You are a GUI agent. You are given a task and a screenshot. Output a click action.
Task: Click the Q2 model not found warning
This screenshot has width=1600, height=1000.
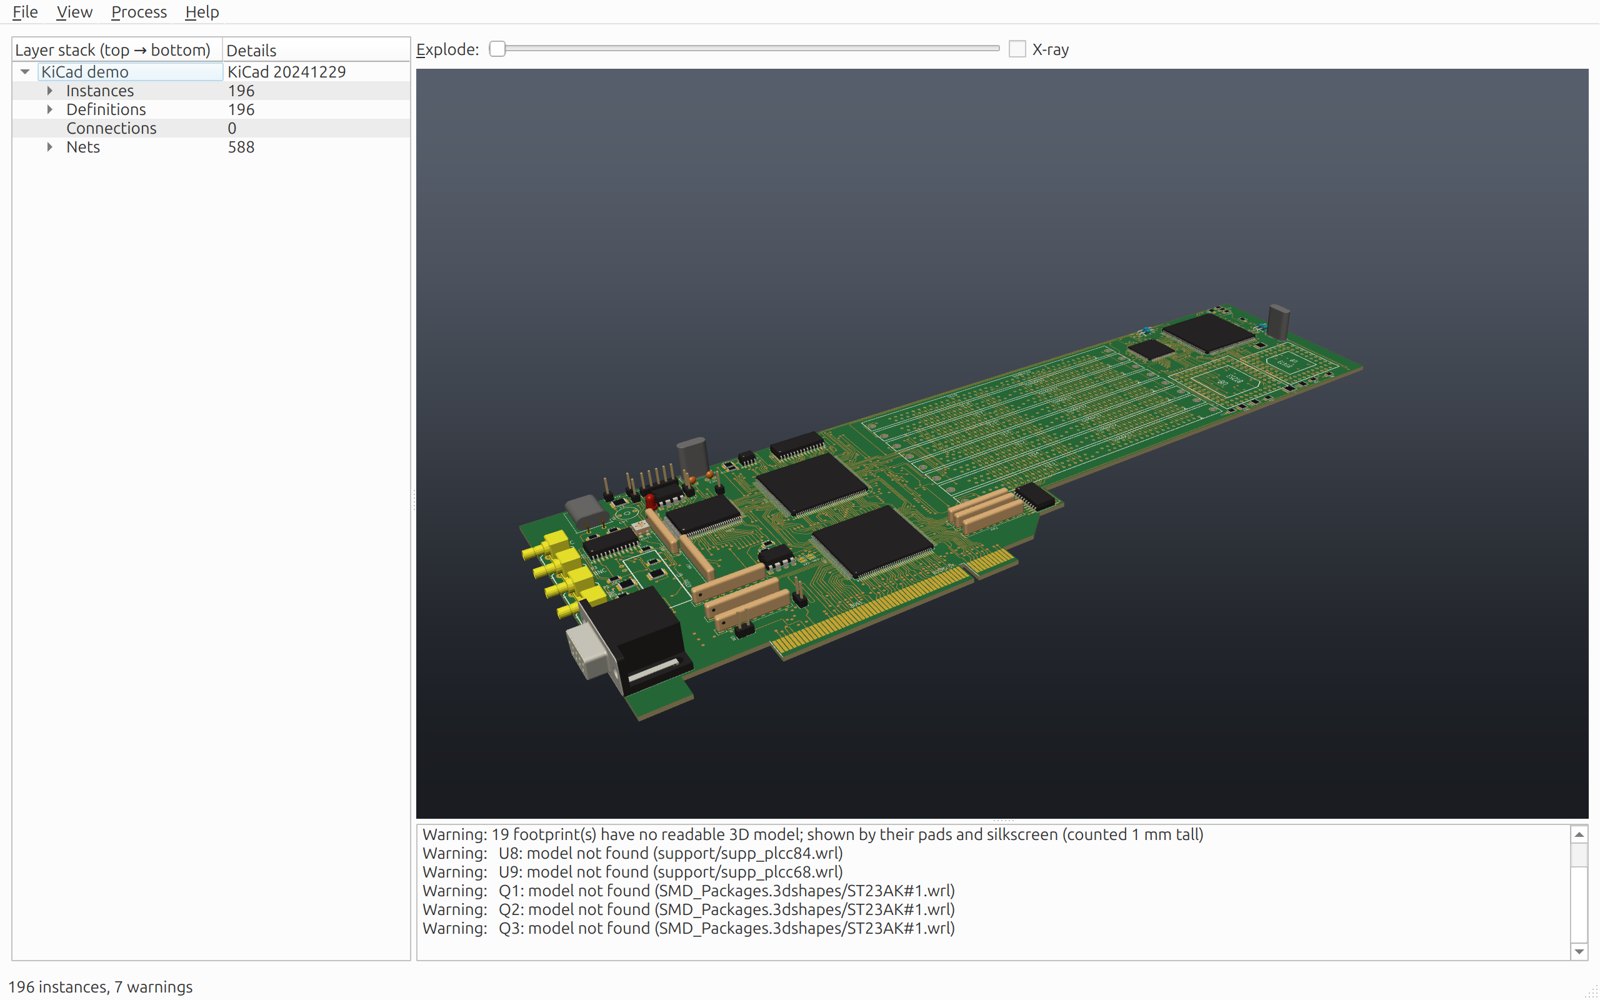(x=689, y=910)
